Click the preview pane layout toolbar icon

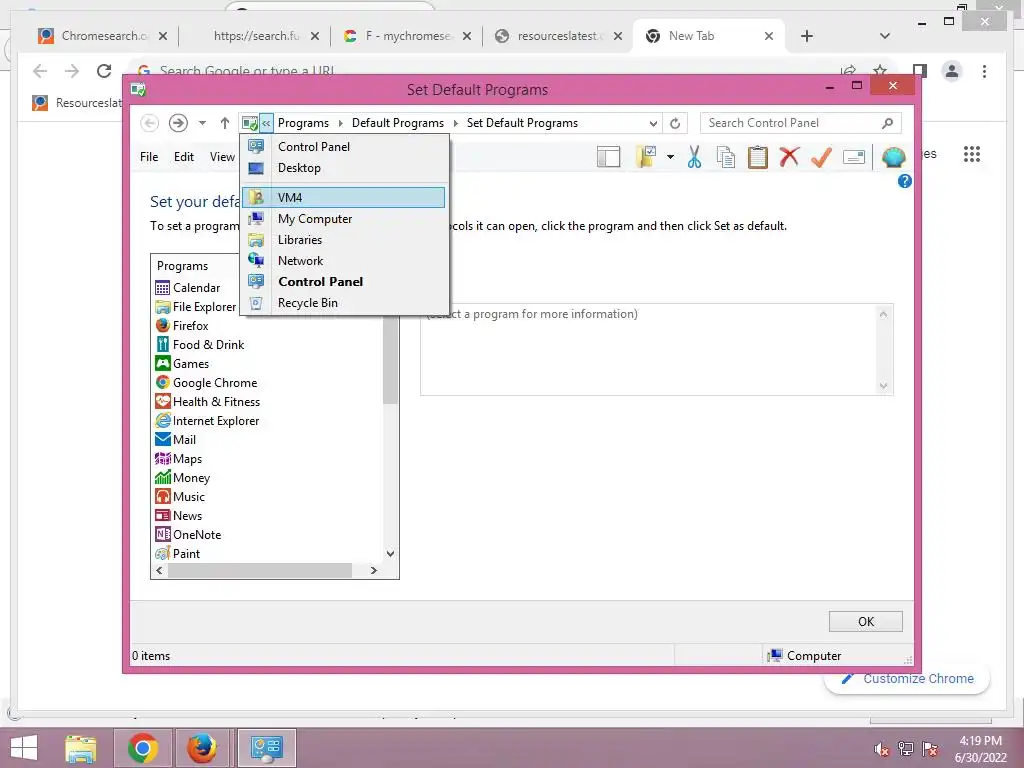coord(609,157)
